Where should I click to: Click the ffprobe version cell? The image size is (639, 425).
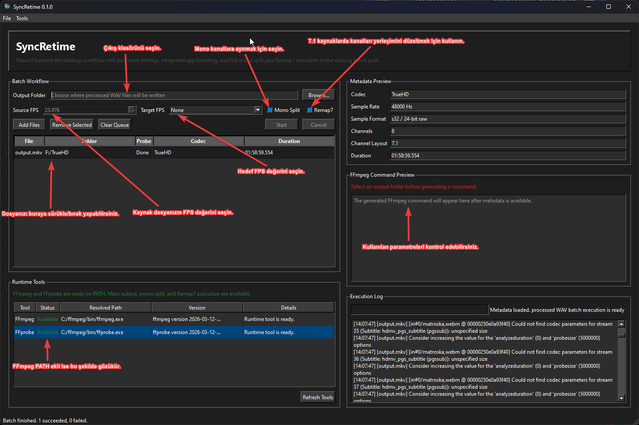point(197,333)
